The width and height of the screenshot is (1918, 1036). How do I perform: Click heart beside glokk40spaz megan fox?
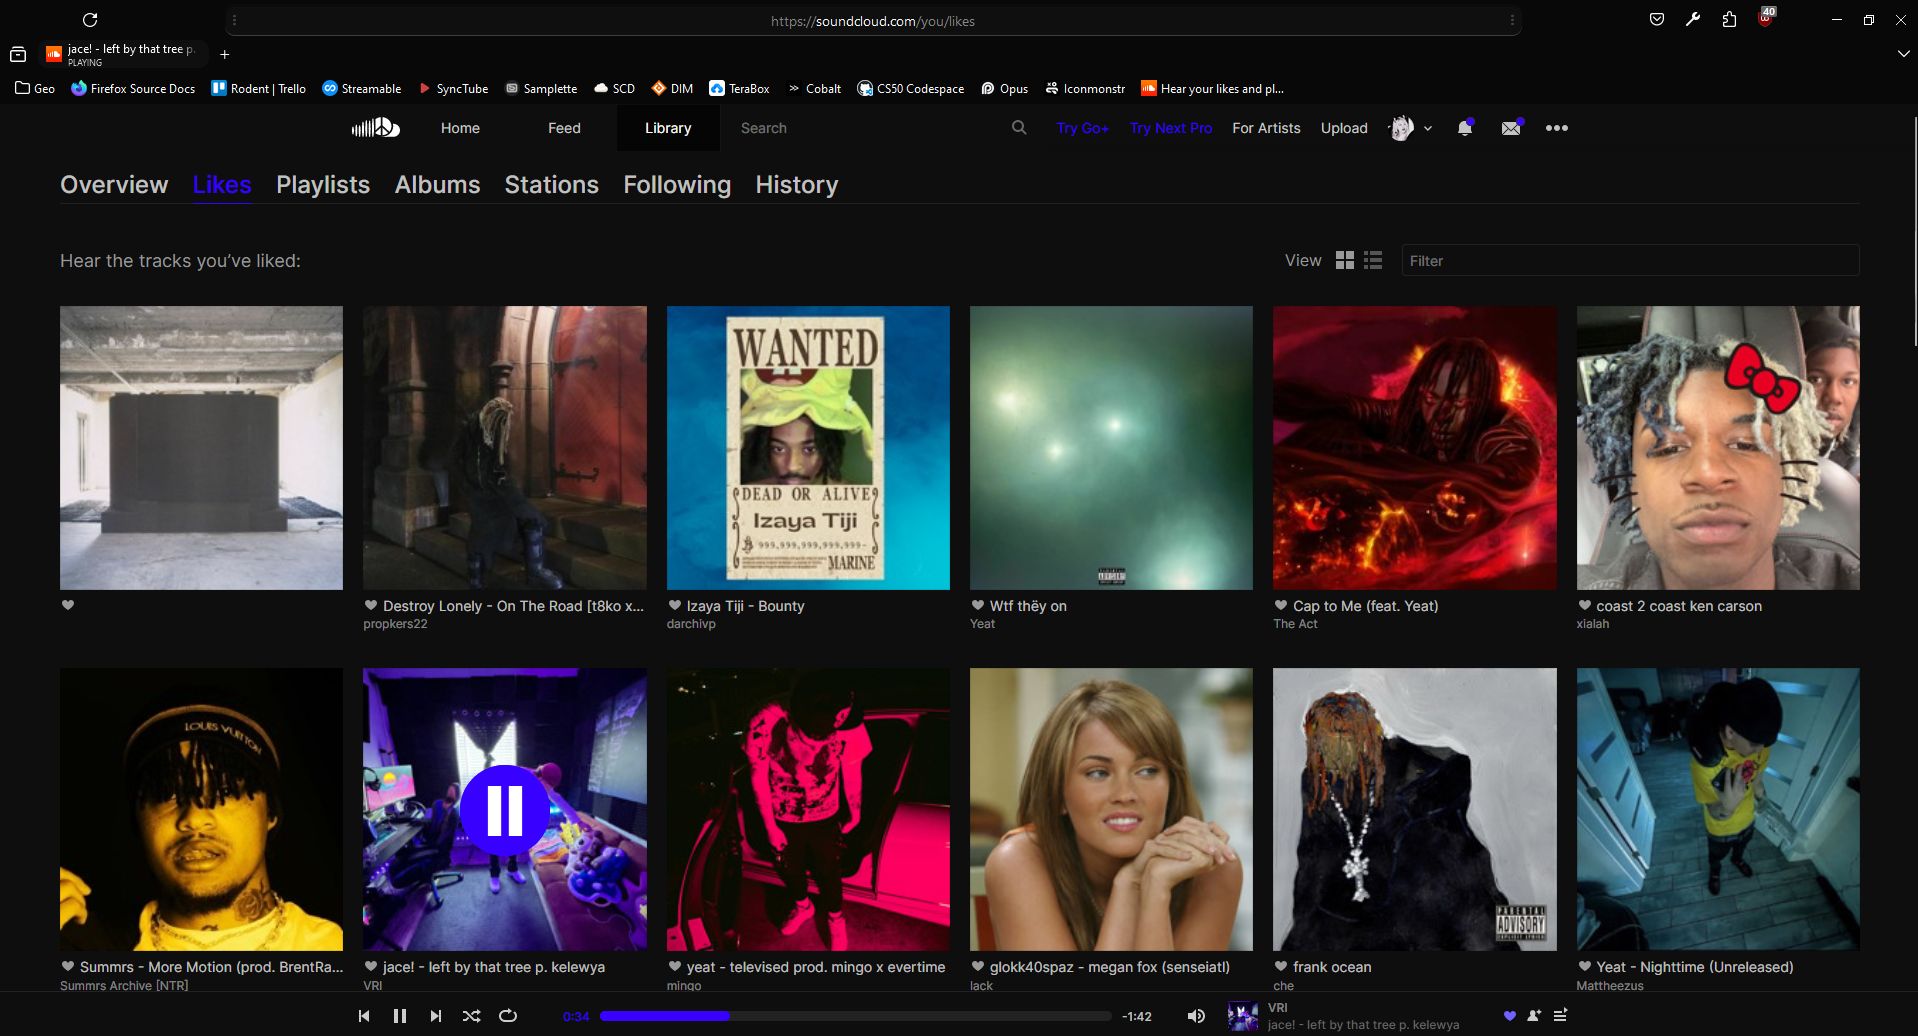click(977, 966)
